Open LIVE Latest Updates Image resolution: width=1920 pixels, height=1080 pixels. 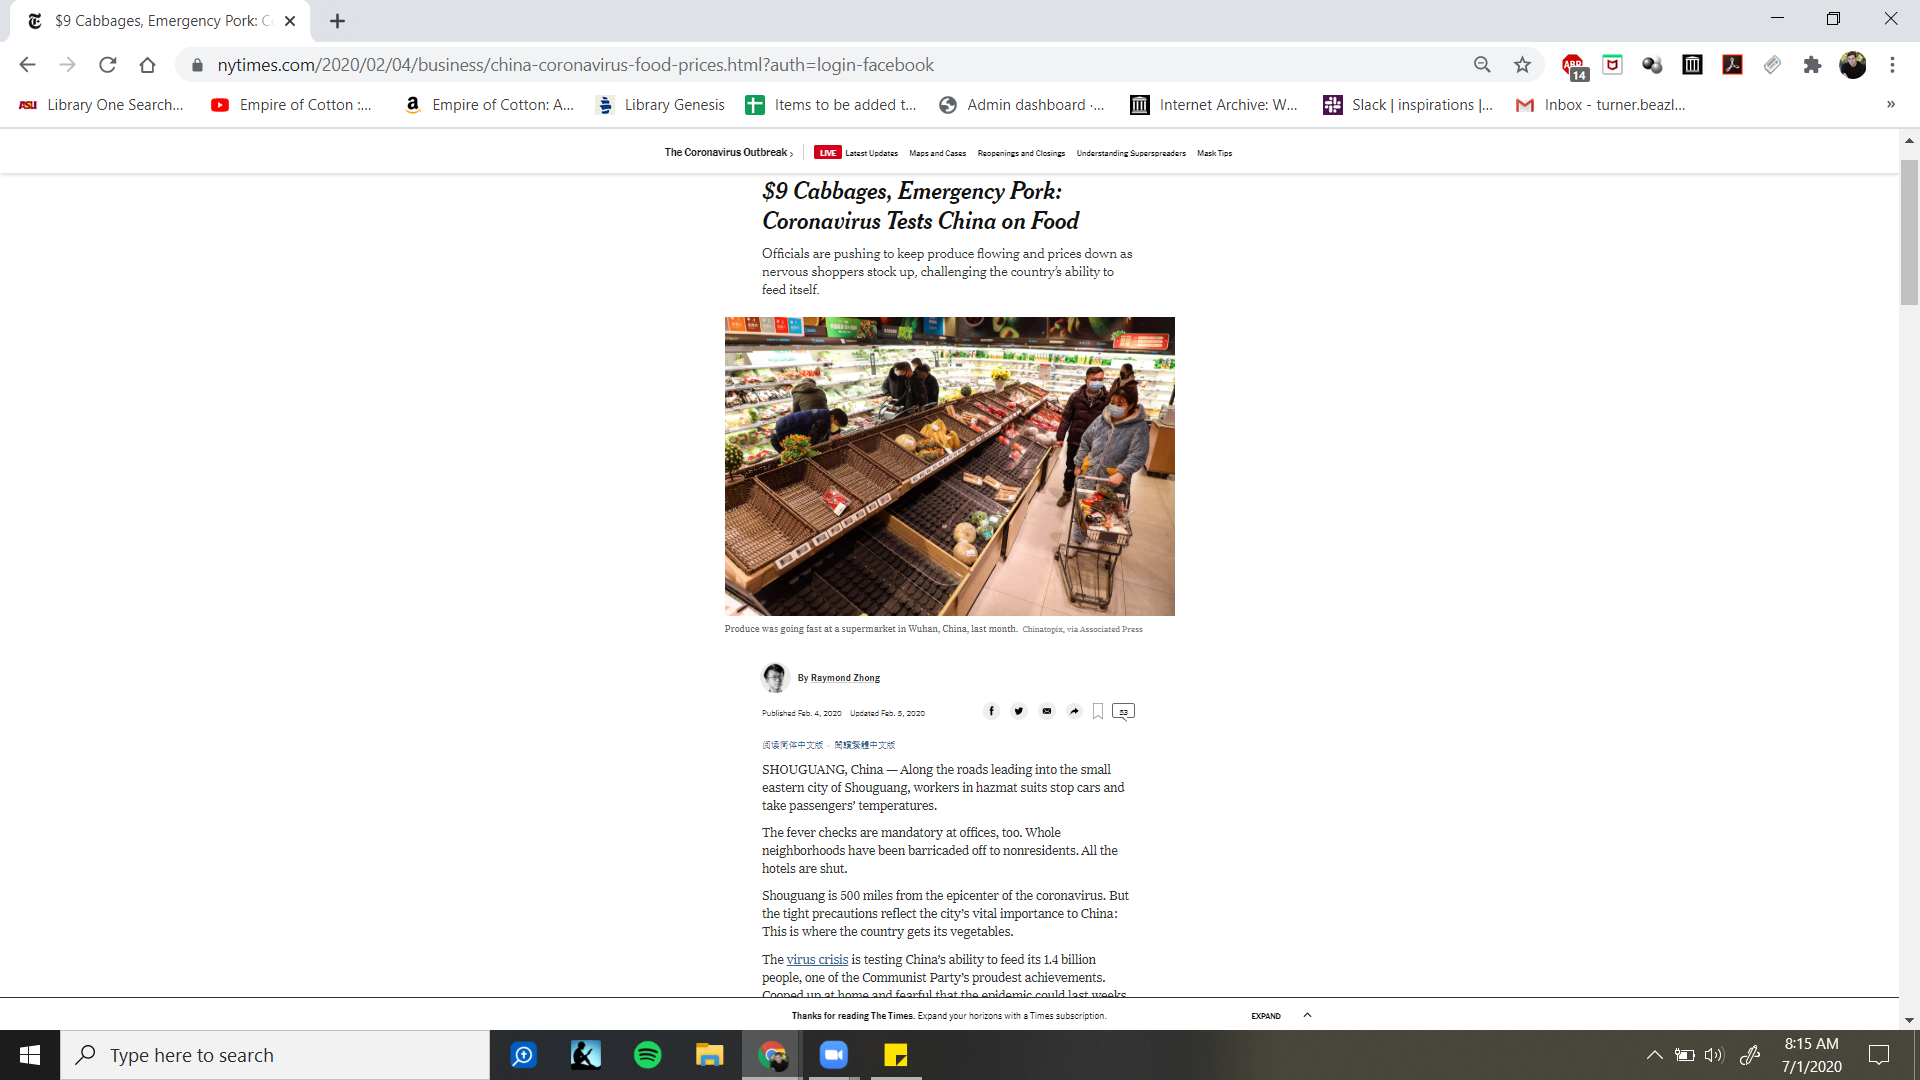pyautogui.click(x=857, y=153)
